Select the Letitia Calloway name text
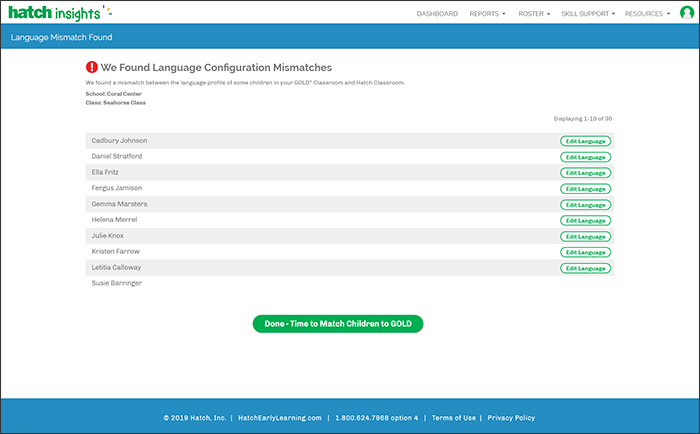The image size is (700, 434). [116, 267]
